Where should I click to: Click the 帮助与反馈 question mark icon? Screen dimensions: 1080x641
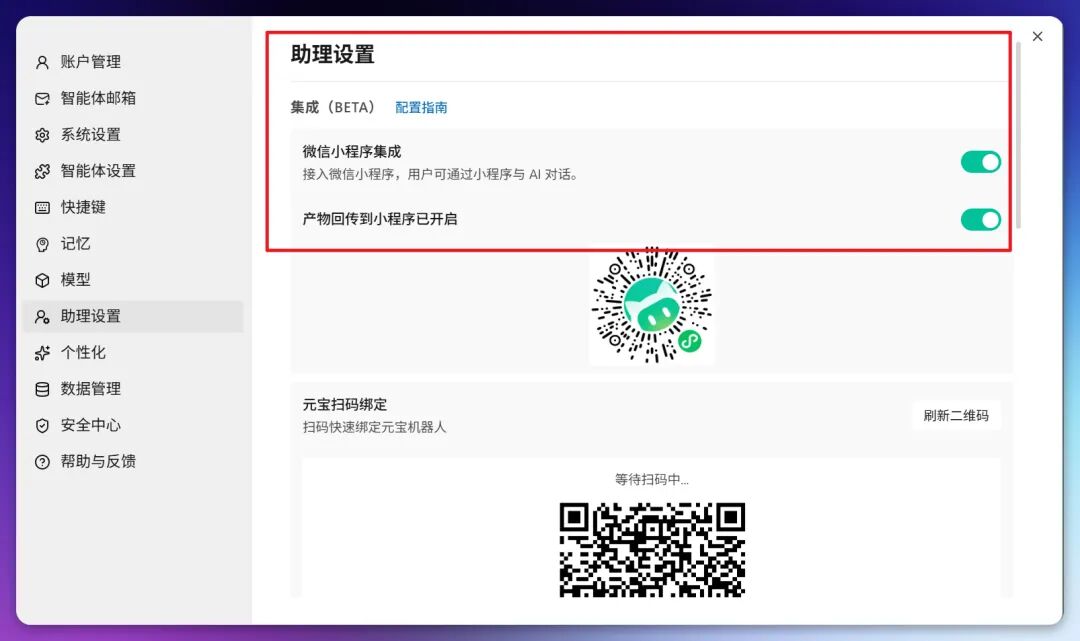42,462
